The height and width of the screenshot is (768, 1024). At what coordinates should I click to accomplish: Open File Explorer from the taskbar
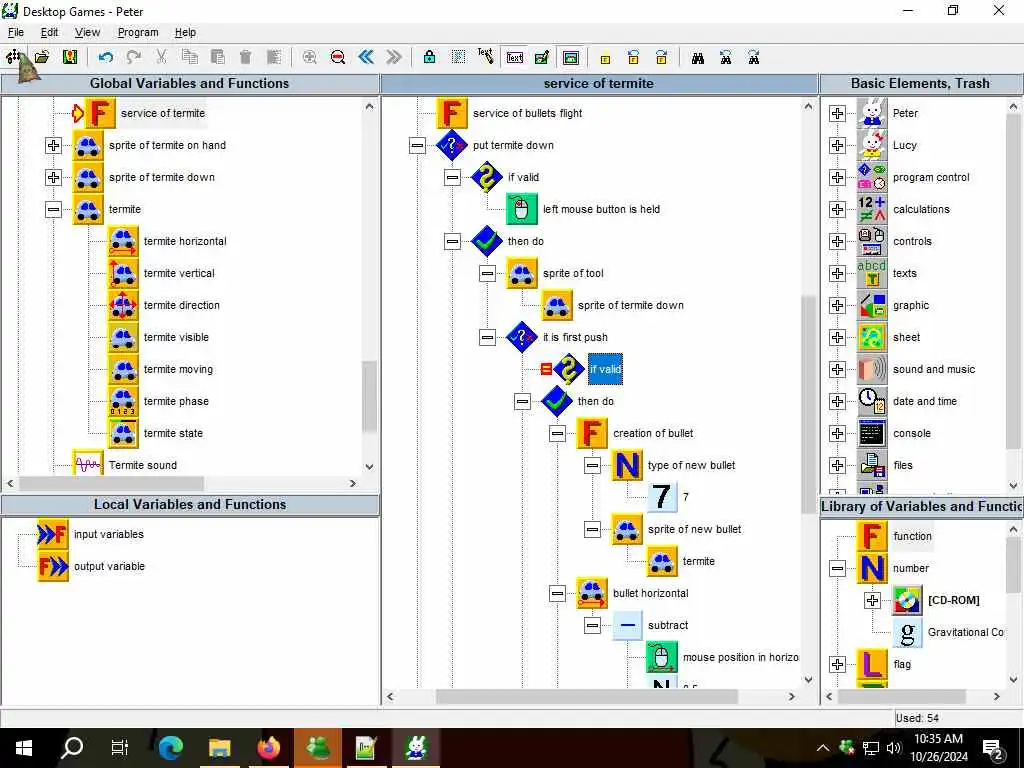(220, 747)
